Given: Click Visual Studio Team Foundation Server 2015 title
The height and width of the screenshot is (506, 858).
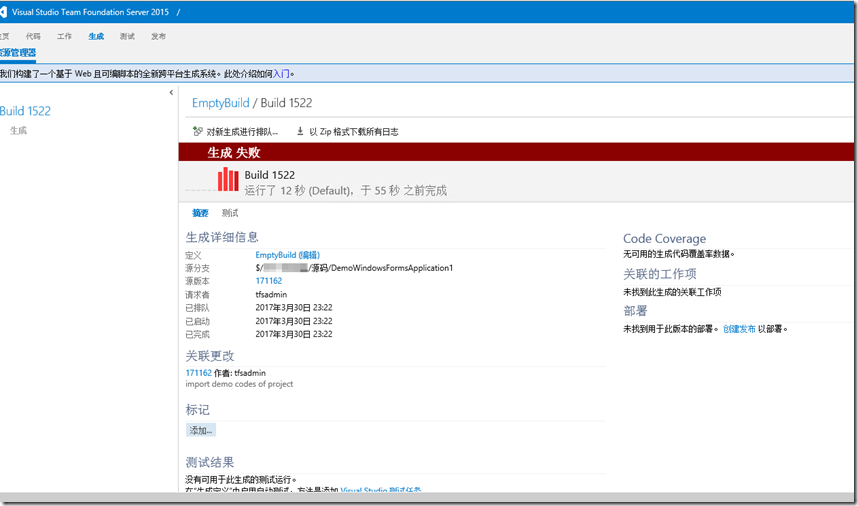Looking at the screenshot, I should coord(90,12).
